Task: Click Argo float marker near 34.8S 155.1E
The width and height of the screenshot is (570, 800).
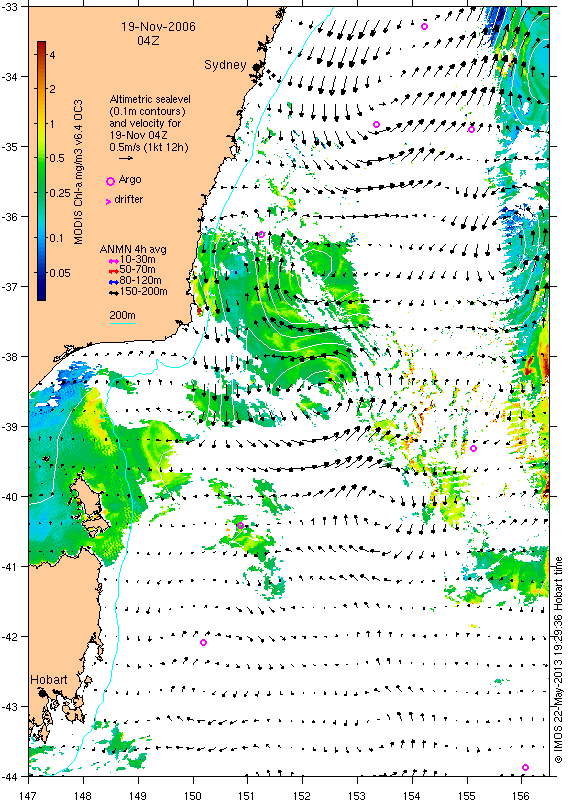Action: [472, 129]
